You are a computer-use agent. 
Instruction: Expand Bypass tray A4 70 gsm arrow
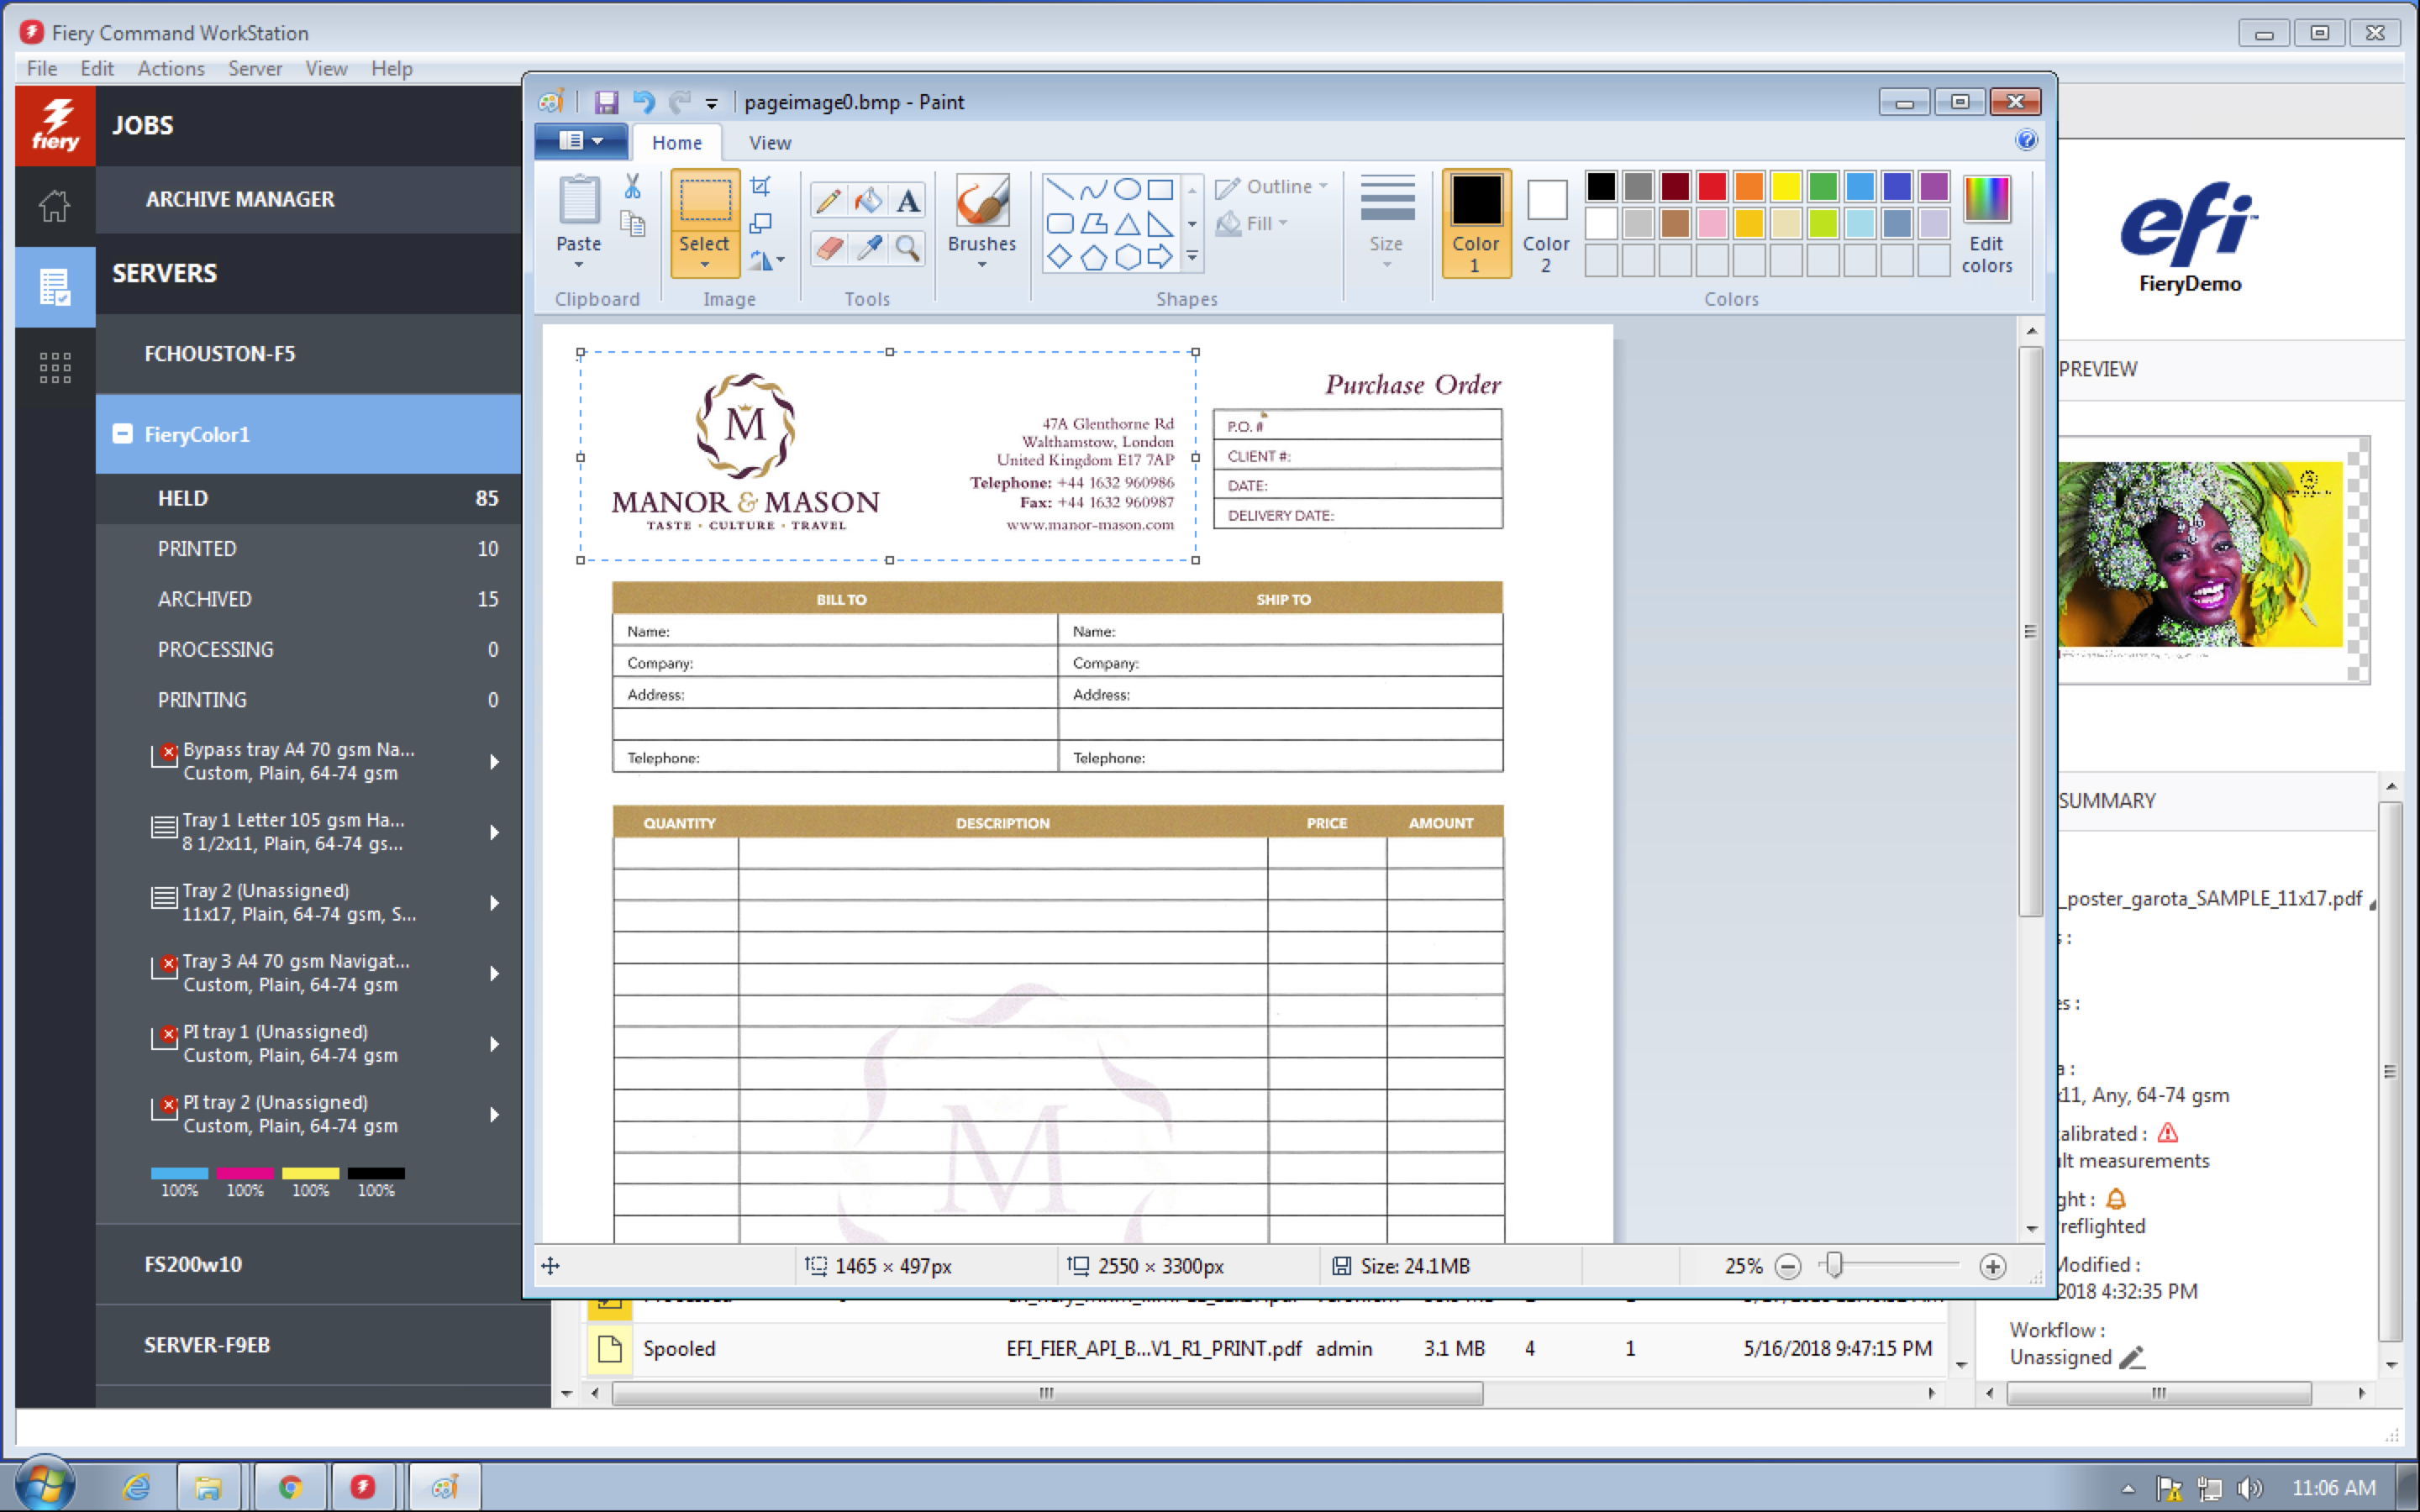(x=494, y=761)
